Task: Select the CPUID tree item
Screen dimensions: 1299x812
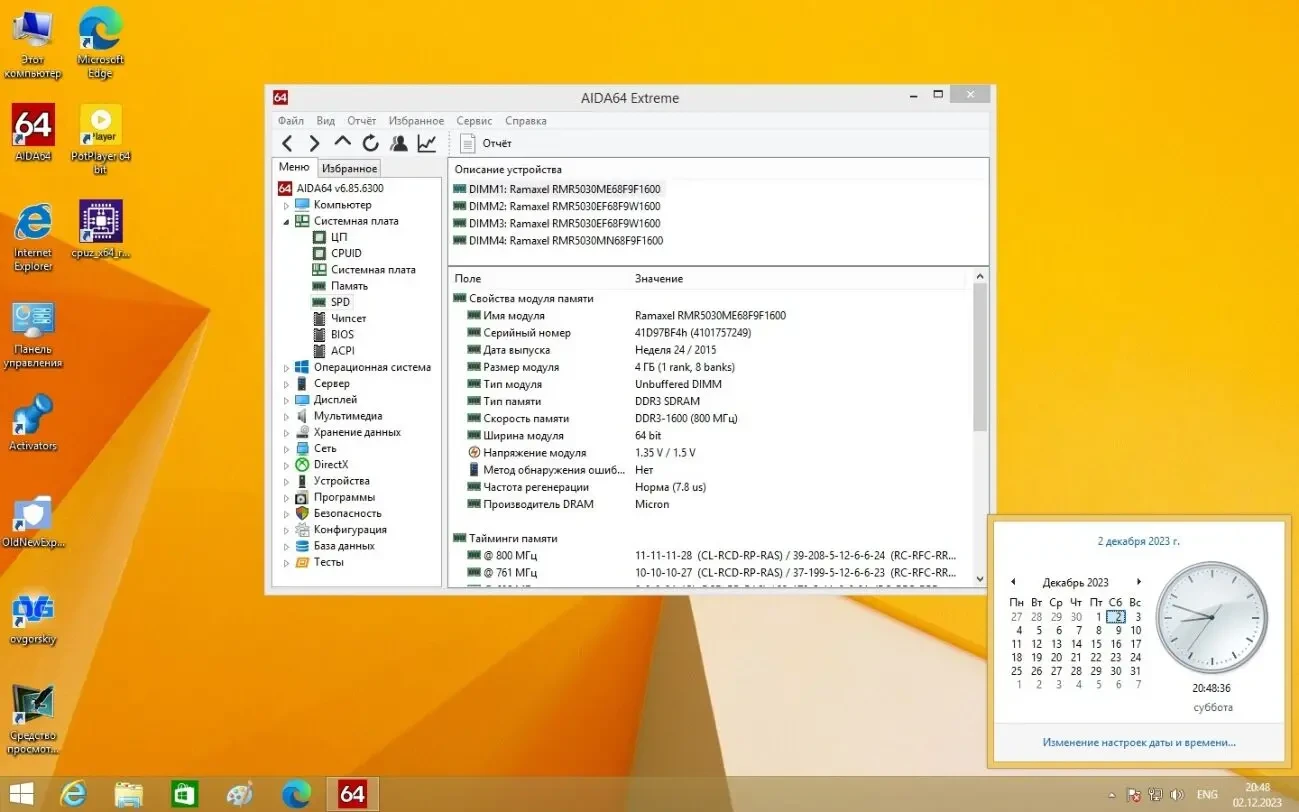Action: (346, 253)
